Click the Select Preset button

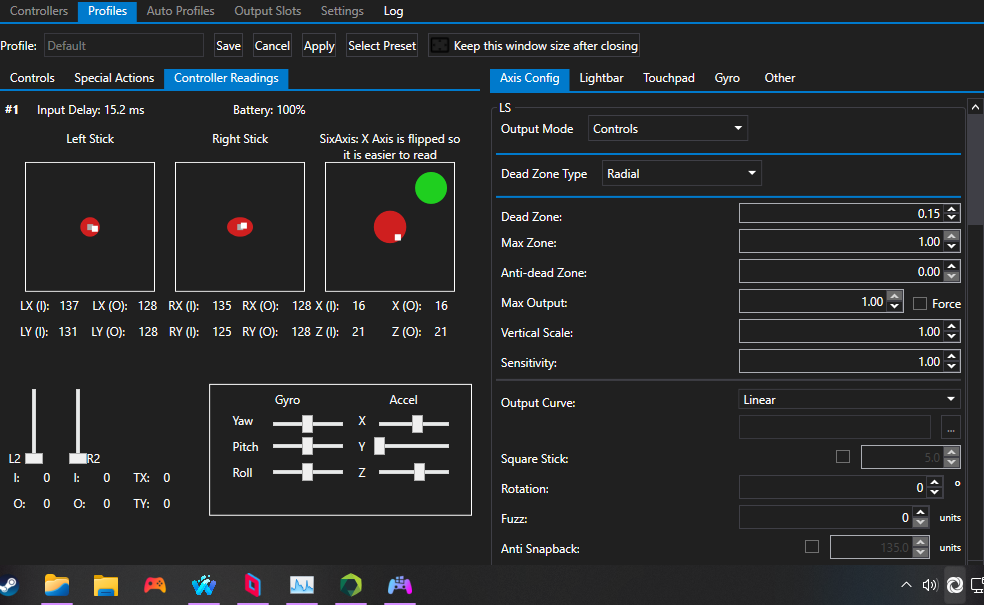(x=381, y=45)
